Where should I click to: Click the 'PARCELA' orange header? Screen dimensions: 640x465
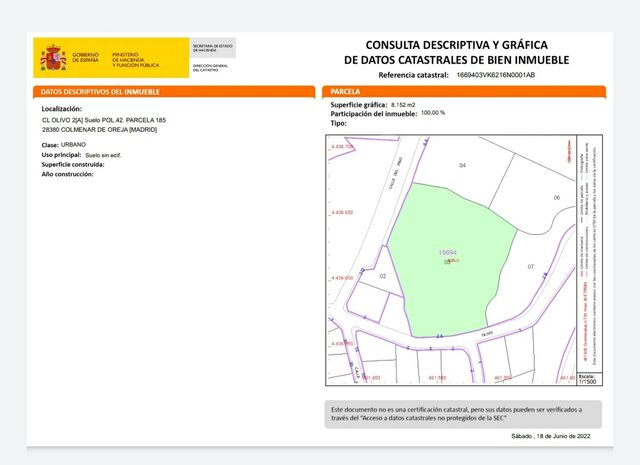pyautogui.click(x=464, y=92)
